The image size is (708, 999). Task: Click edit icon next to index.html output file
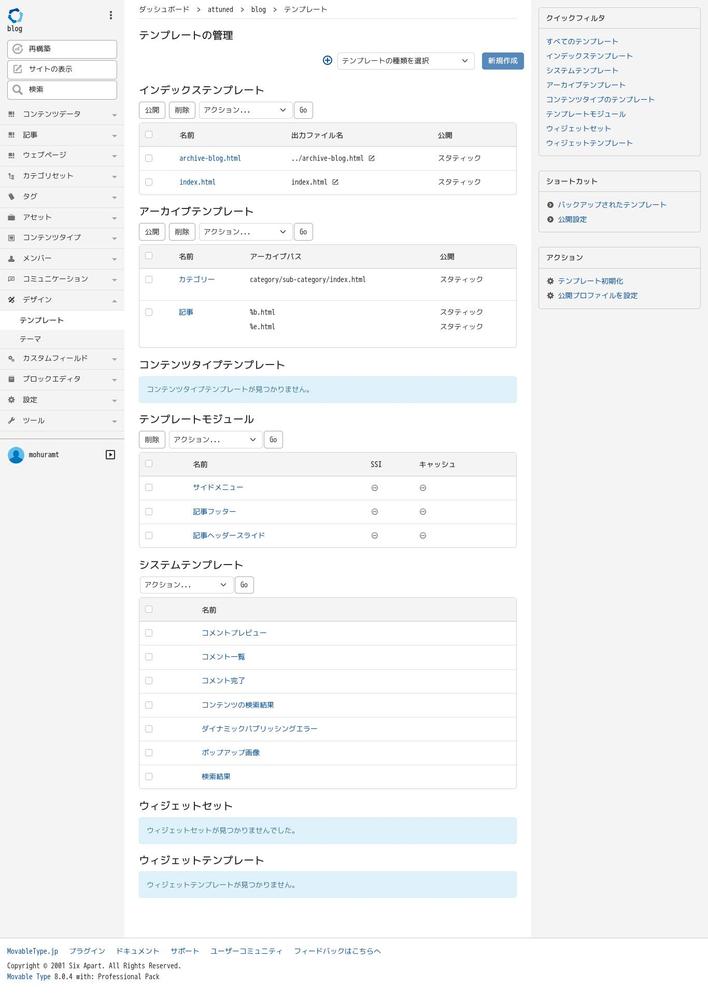click(335, 182)
